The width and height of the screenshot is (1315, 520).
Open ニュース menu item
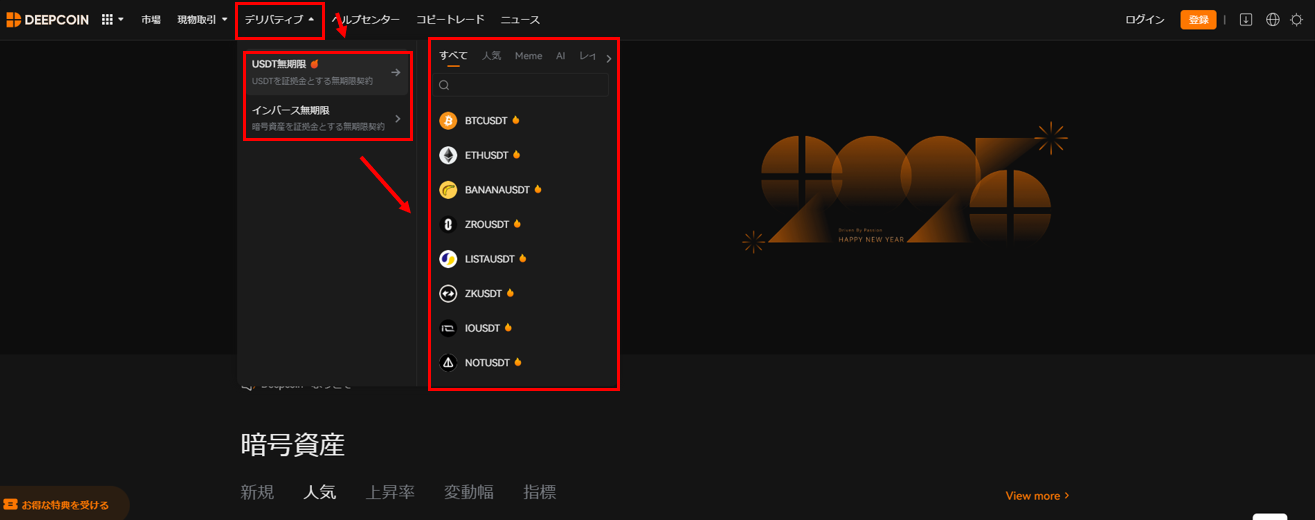(520, 19)
